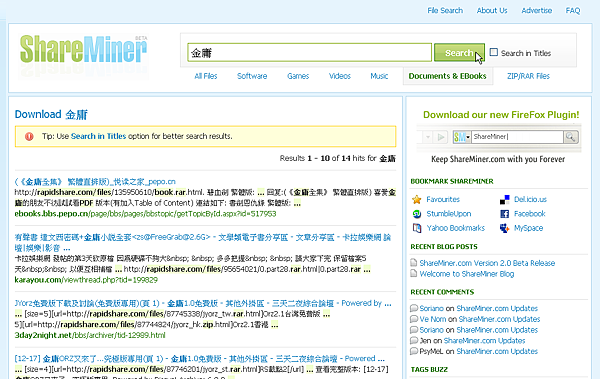
Task: Click the comment bubble icon next to Ve Nom
Action: click(x=413, y=319)
